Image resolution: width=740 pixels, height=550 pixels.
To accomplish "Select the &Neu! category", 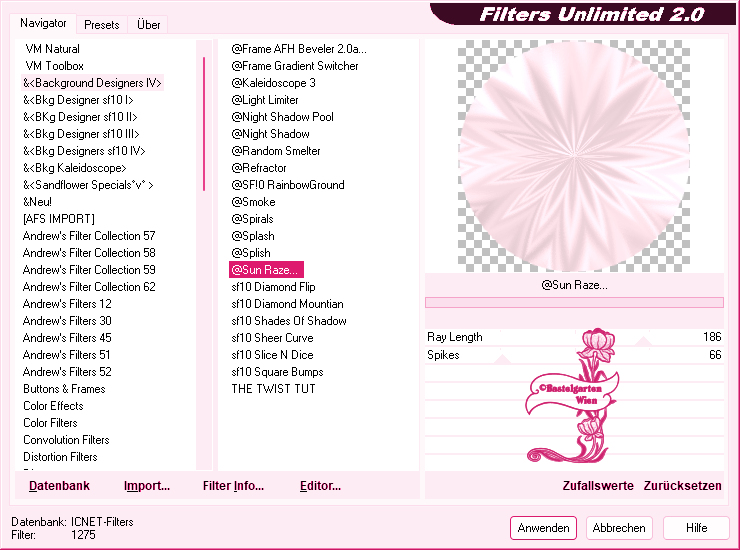I will [x=37, y=202].
